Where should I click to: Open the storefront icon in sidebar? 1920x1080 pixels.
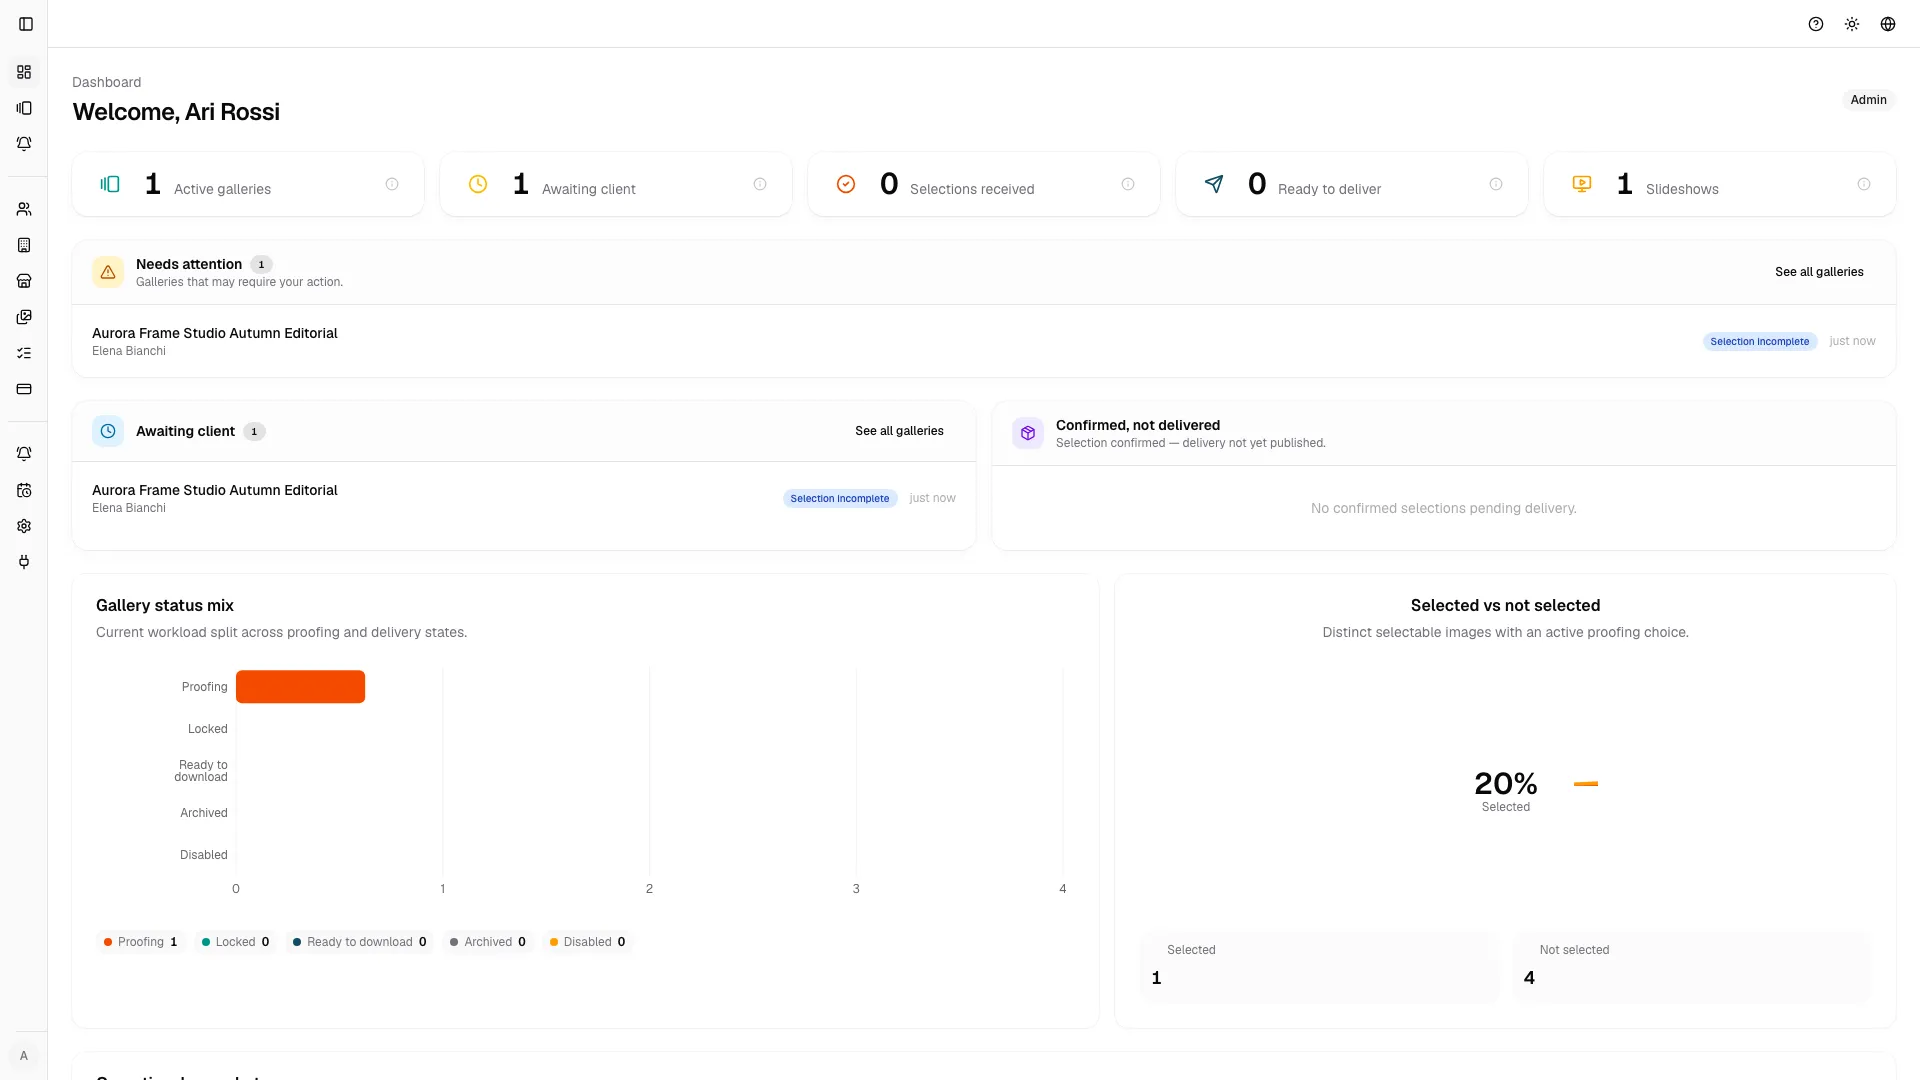pos(24,281)
